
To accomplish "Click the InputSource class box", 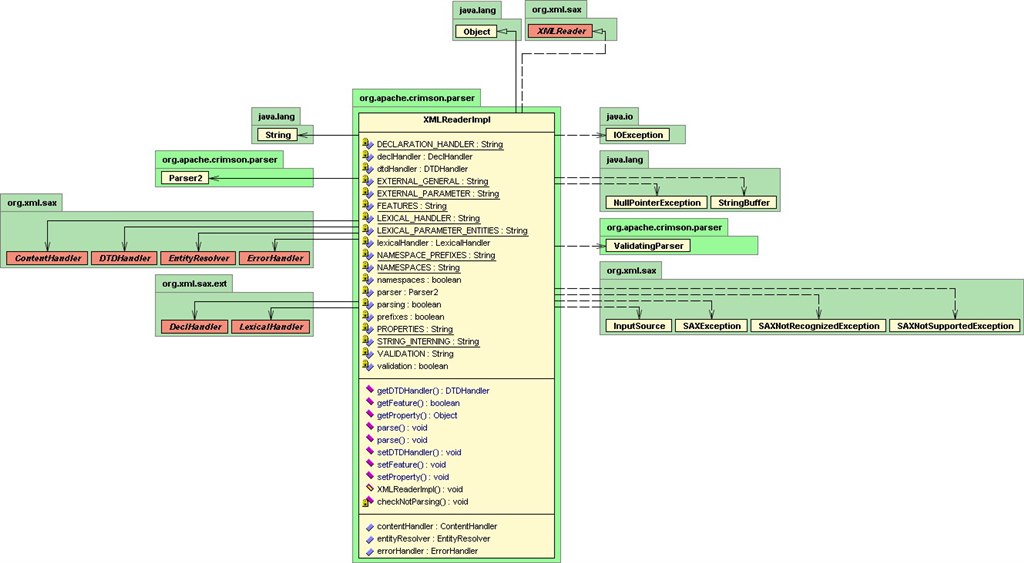I will [x=639, y=326].
